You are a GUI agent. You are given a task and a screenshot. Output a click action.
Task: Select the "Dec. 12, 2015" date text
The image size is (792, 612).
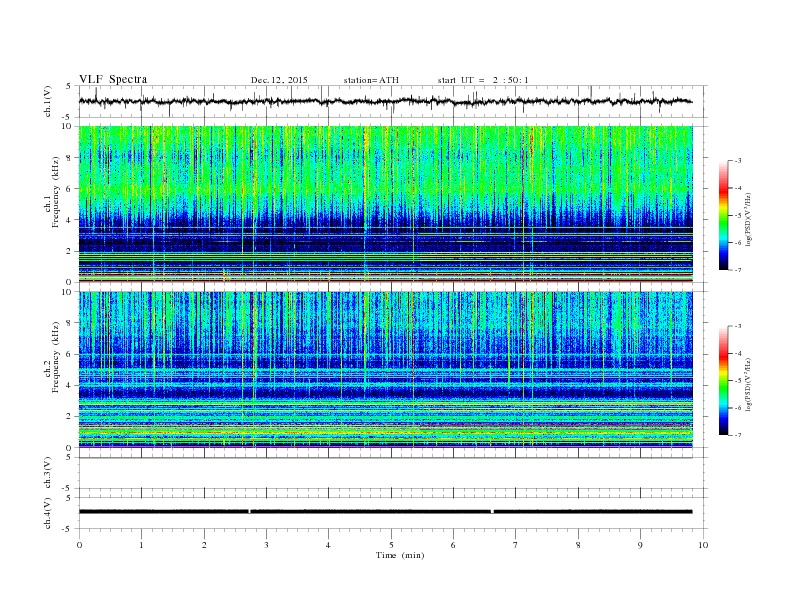coord(279,80)
